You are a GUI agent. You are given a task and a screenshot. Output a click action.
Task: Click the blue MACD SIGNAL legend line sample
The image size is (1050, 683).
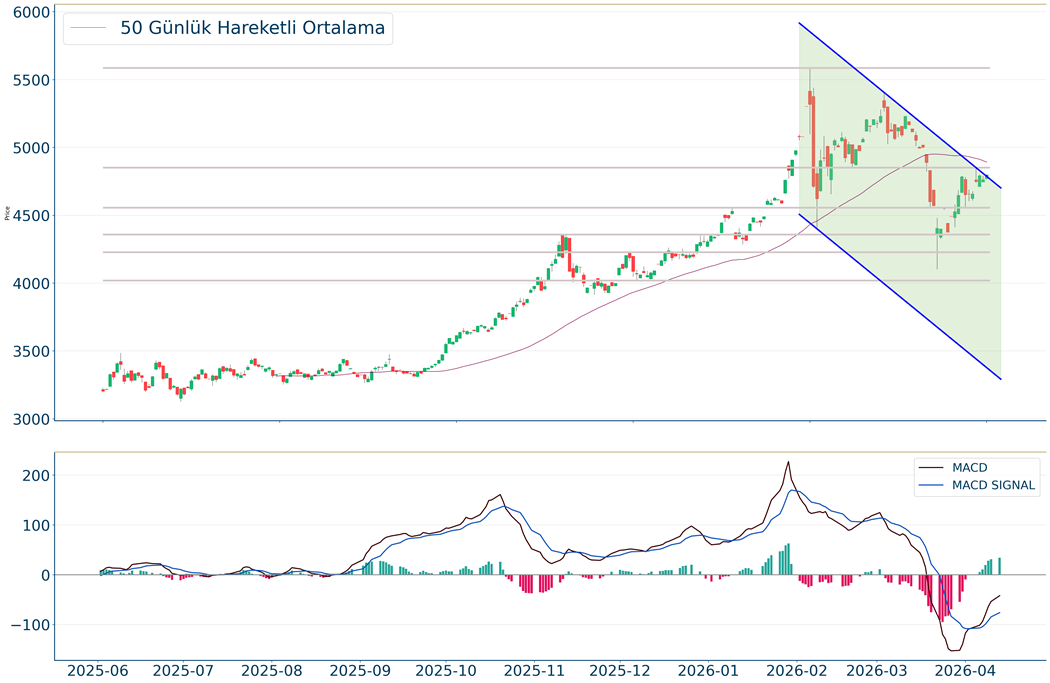(931, 486)
